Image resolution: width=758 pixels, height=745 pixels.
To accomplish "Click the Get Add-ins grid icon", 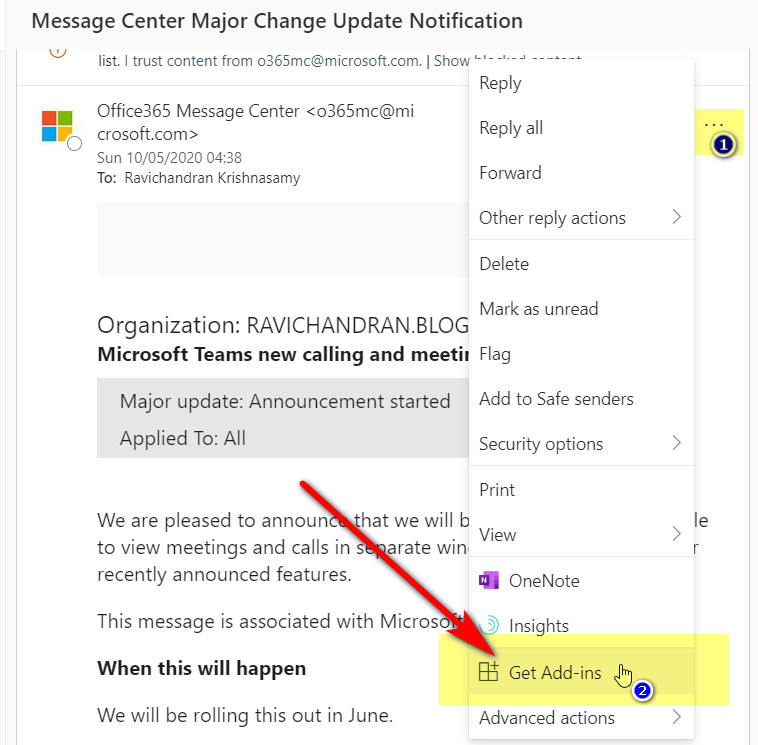I will [488, 672].
